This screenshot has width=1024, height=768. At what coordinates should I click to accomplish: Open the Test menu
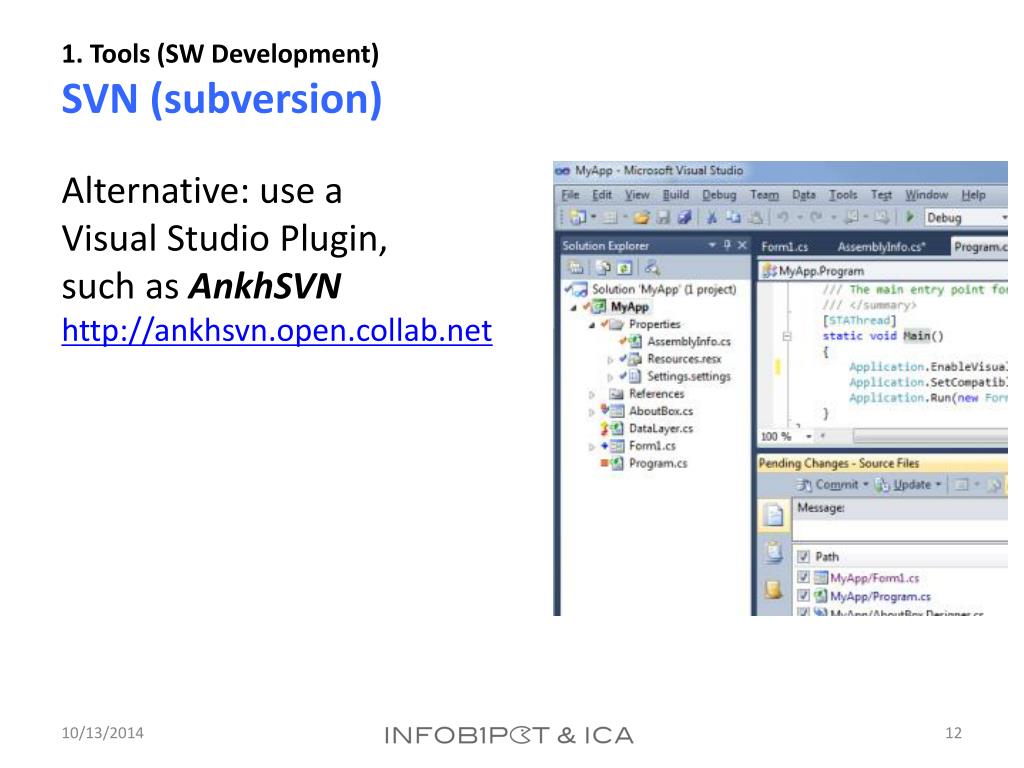point(881,195)
